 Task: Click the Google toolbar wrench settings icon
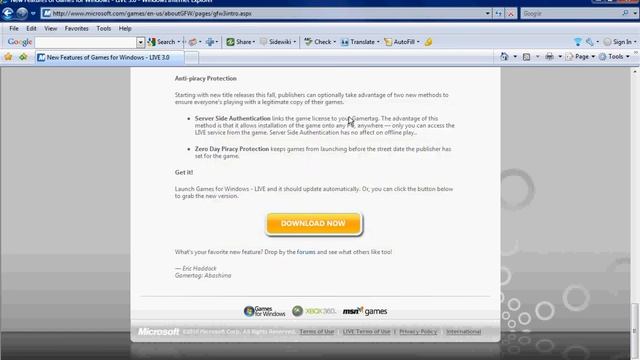[x=589, y=42]
